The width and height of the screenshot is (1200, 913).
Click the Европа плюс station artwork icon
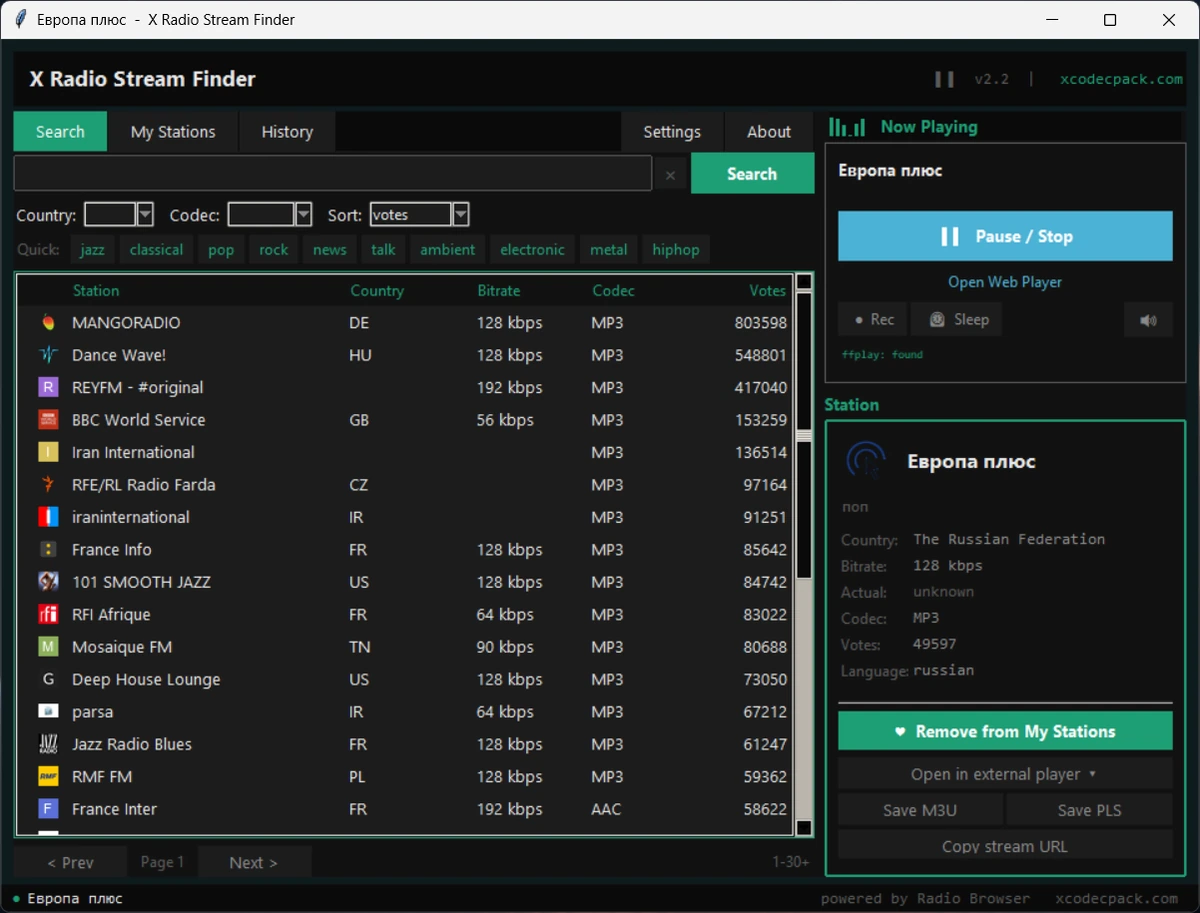point(866,461)
